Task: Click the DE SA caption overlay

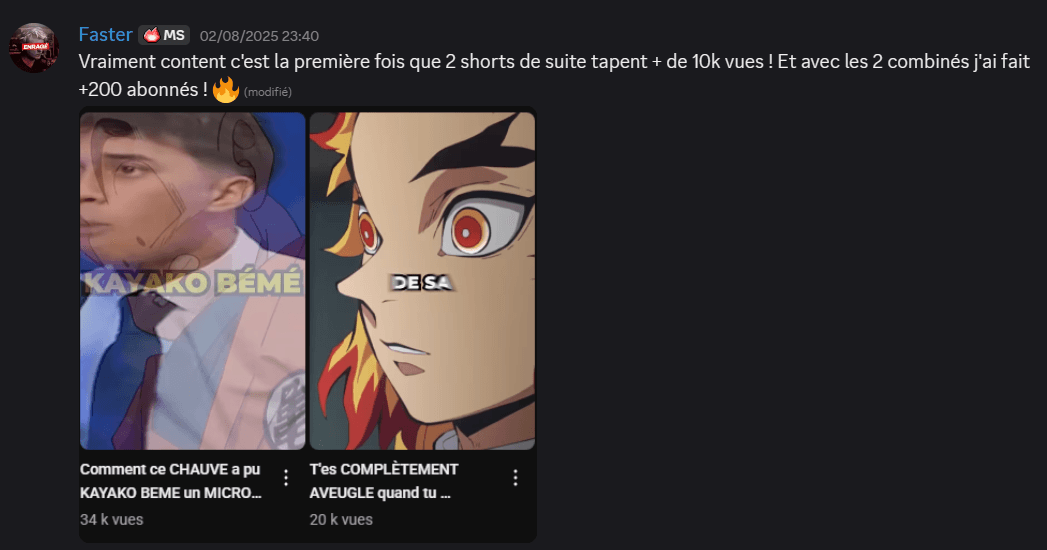Action: 422,283
